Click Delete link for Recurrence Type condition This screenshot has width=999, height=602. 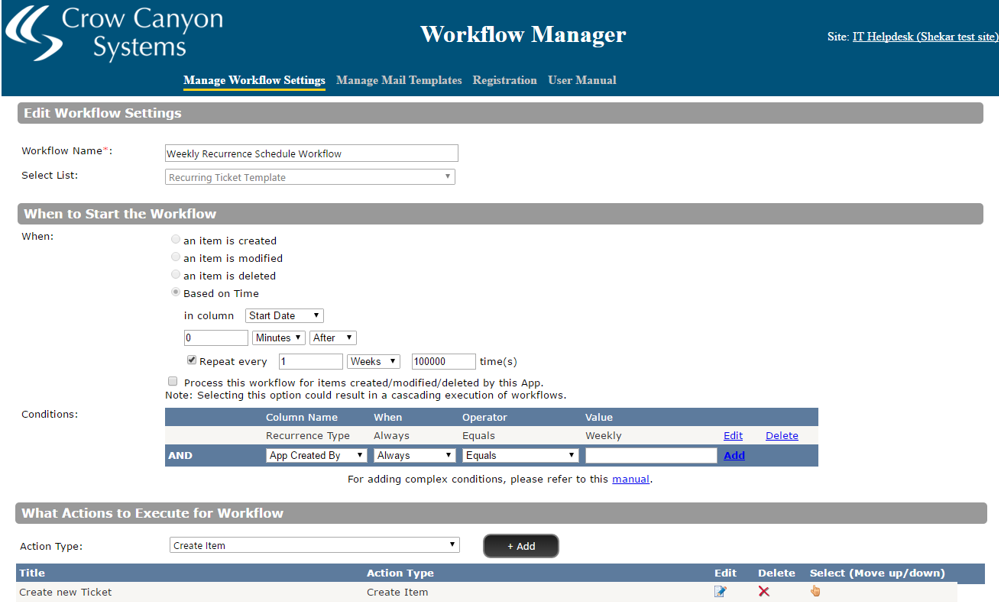pos(782,436)
